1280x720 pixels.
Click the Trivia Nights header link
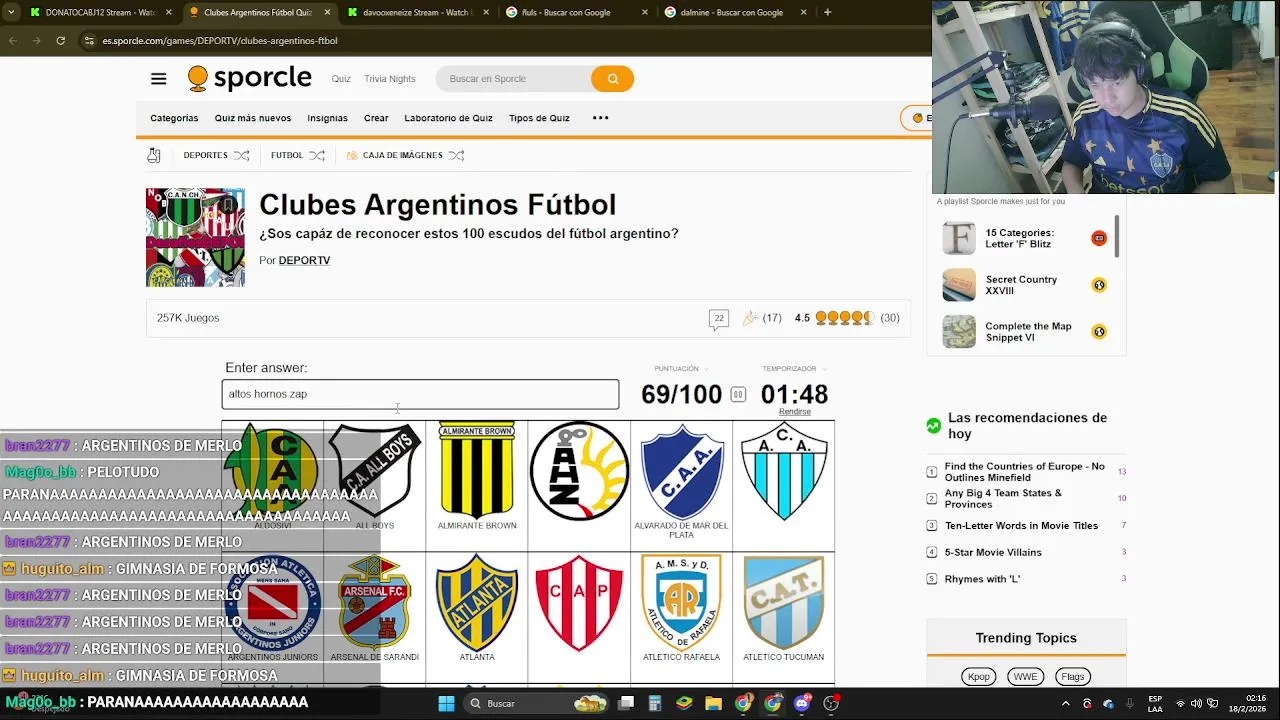(x=390, y=79)
